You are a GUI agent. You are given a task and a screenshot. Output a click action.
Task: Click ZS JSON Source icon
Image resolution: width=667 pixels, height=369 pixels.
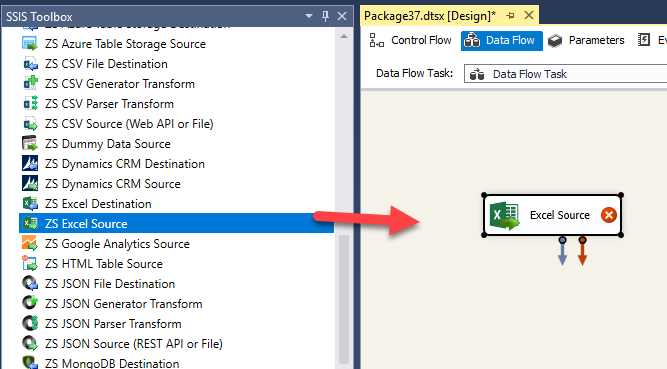30,344
